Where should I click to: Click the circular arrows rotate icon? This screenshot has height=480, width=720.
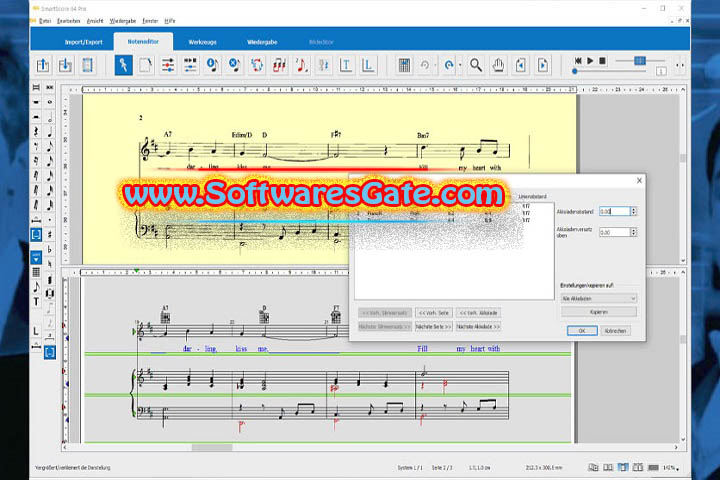click(257, 65)
